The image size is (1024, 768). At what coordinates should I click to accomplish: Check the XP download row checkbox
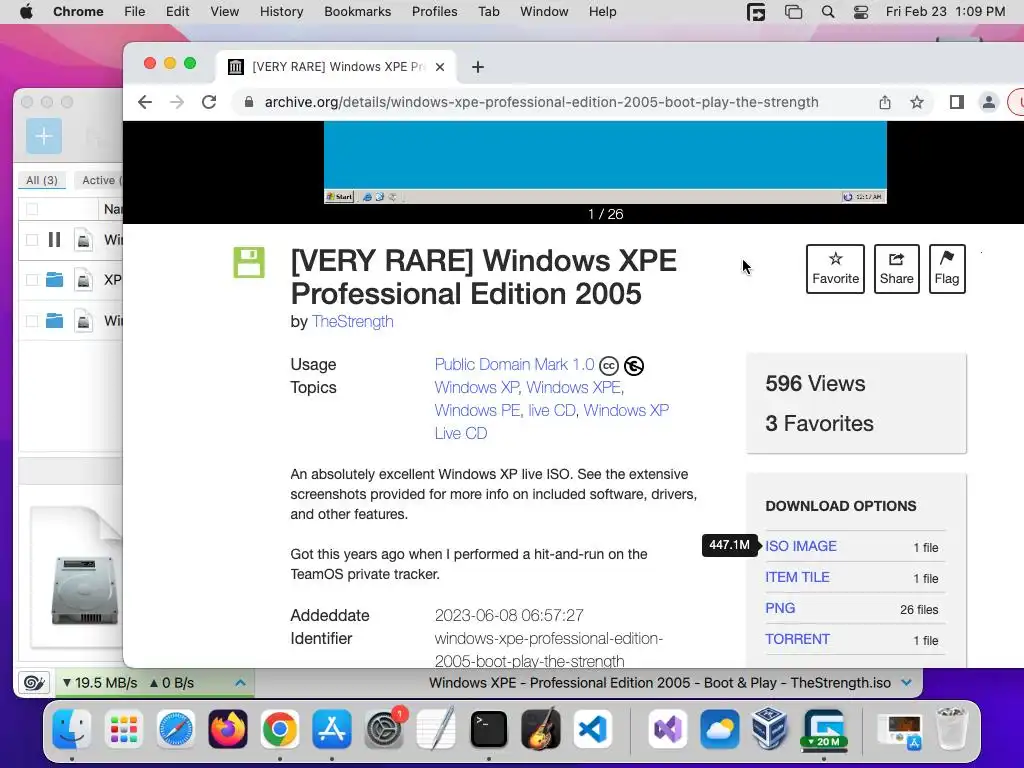(x=32, y=280)
